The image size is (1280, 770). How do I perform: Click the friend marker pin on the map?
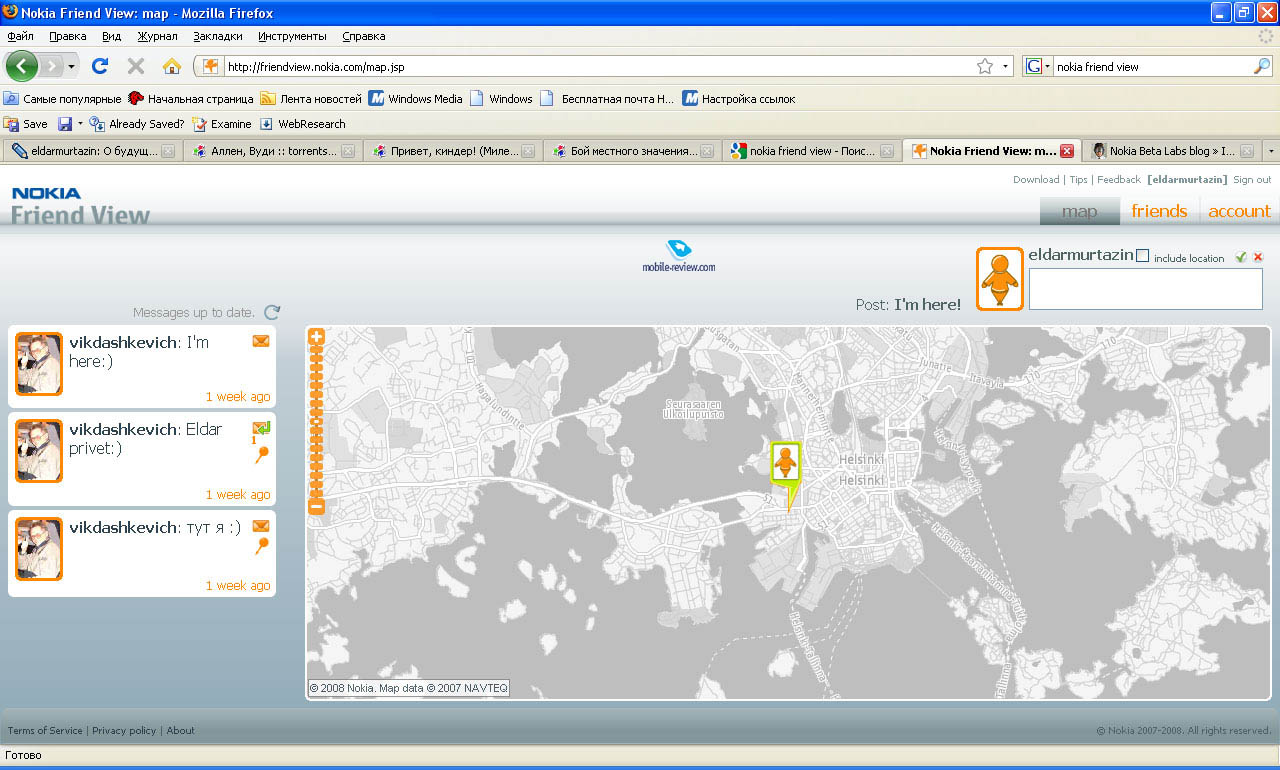click(x=786, y=465)
